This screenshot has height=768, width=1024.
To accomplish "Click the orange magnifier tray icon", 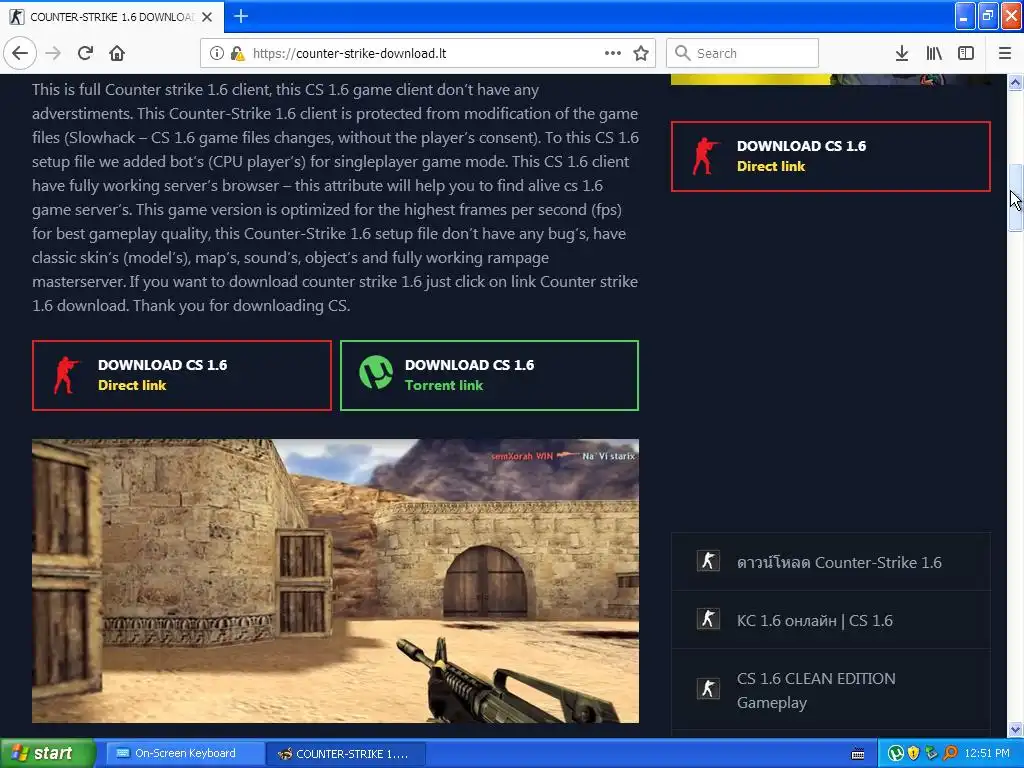I will [950, 754].
